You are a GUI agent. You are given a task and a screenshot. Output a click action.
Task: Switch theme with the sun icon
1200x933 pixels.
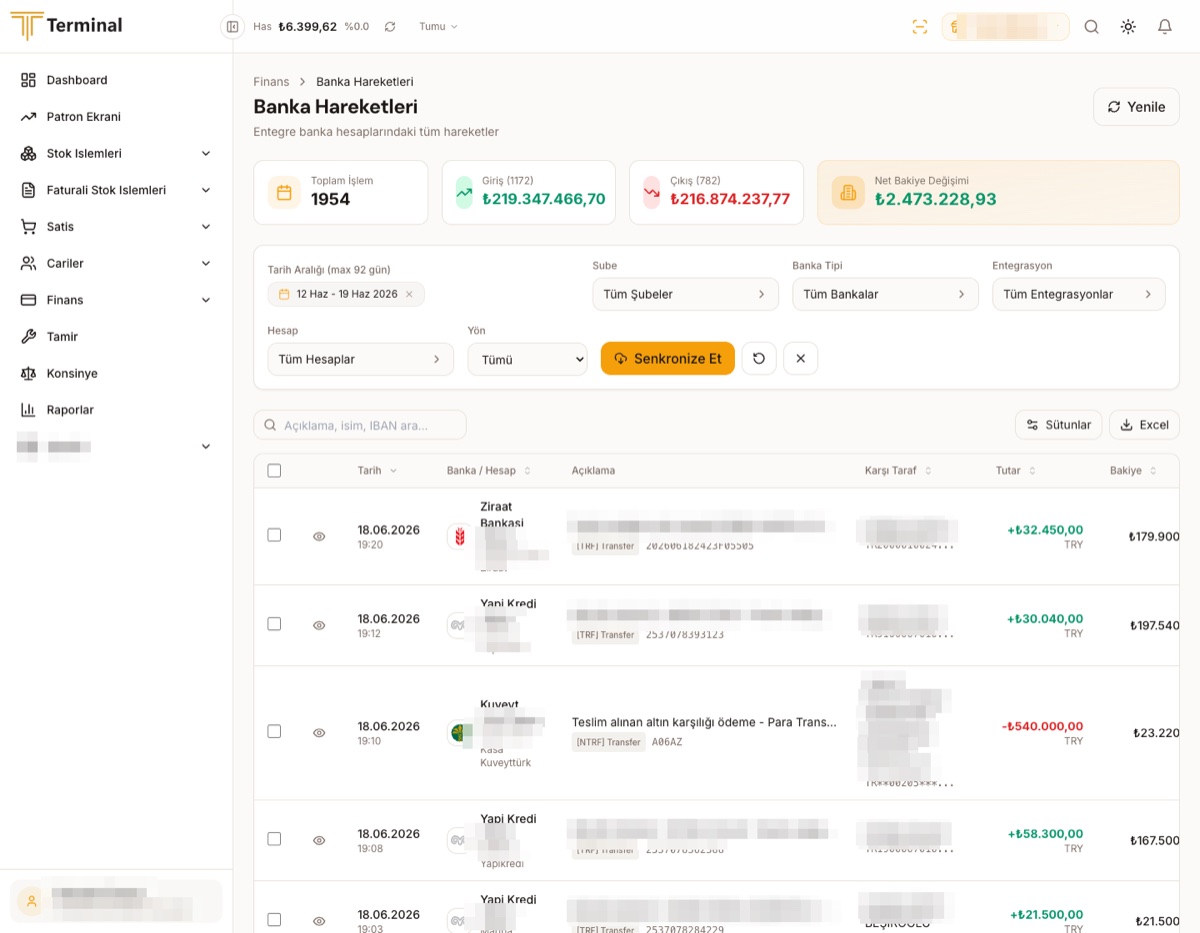(x=1128, y=27)
